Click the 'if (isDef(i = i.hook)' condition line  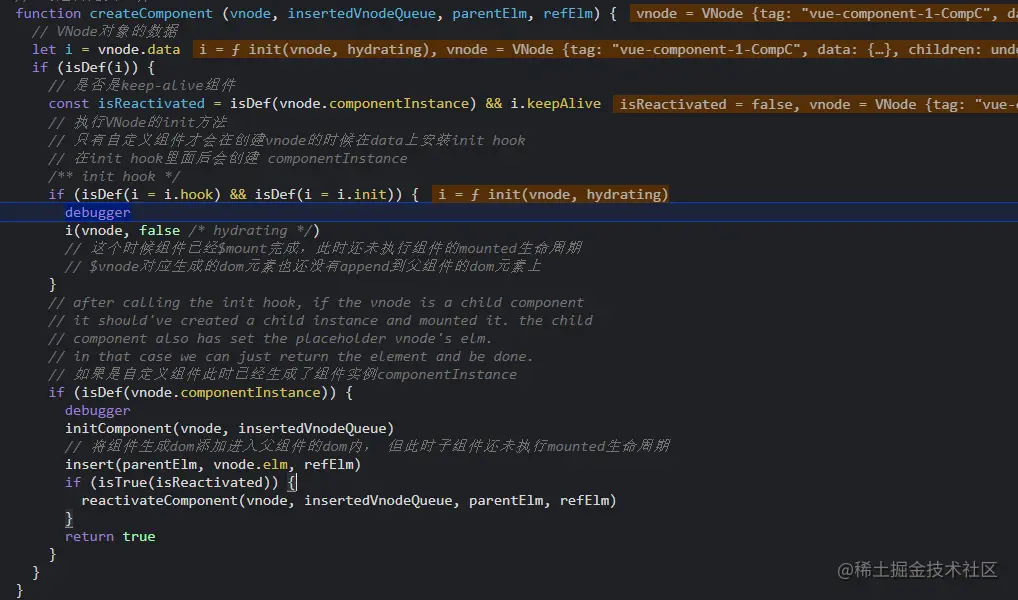[x=234, y=194]
